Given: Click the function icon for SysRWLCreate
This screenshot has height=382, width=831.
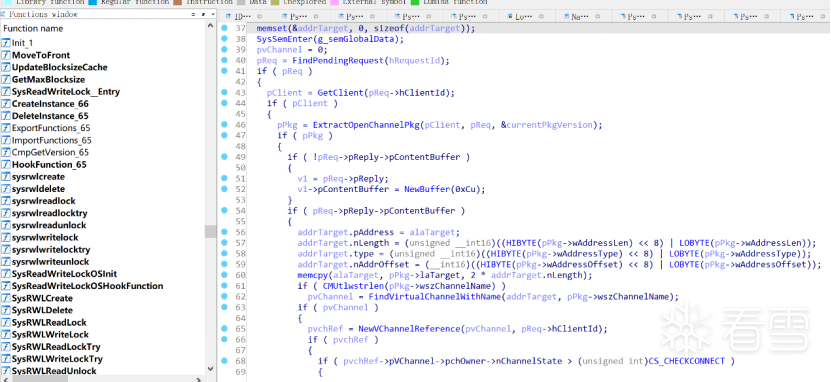Looking at the screenshot, I should tap(6, 298).
